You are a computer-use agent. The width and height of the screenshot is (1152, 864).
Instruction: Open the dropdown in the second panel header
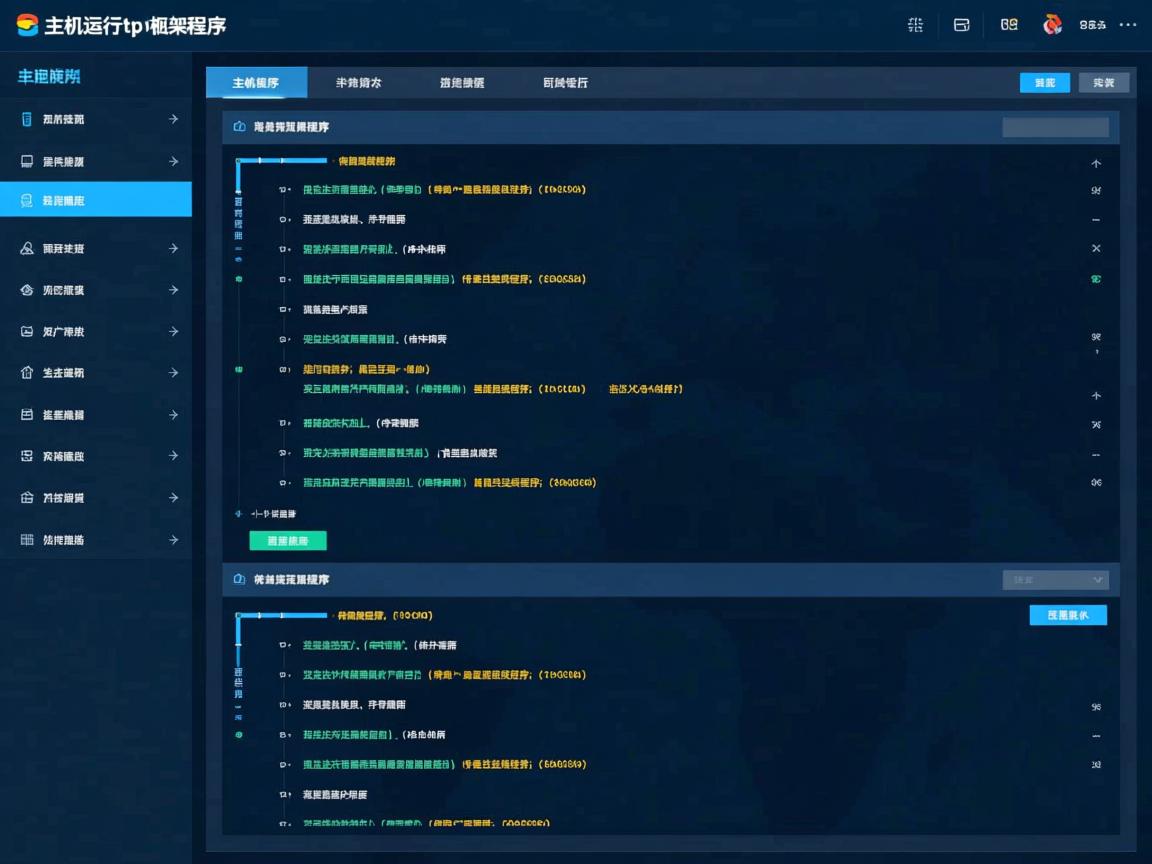[1055, 580]
